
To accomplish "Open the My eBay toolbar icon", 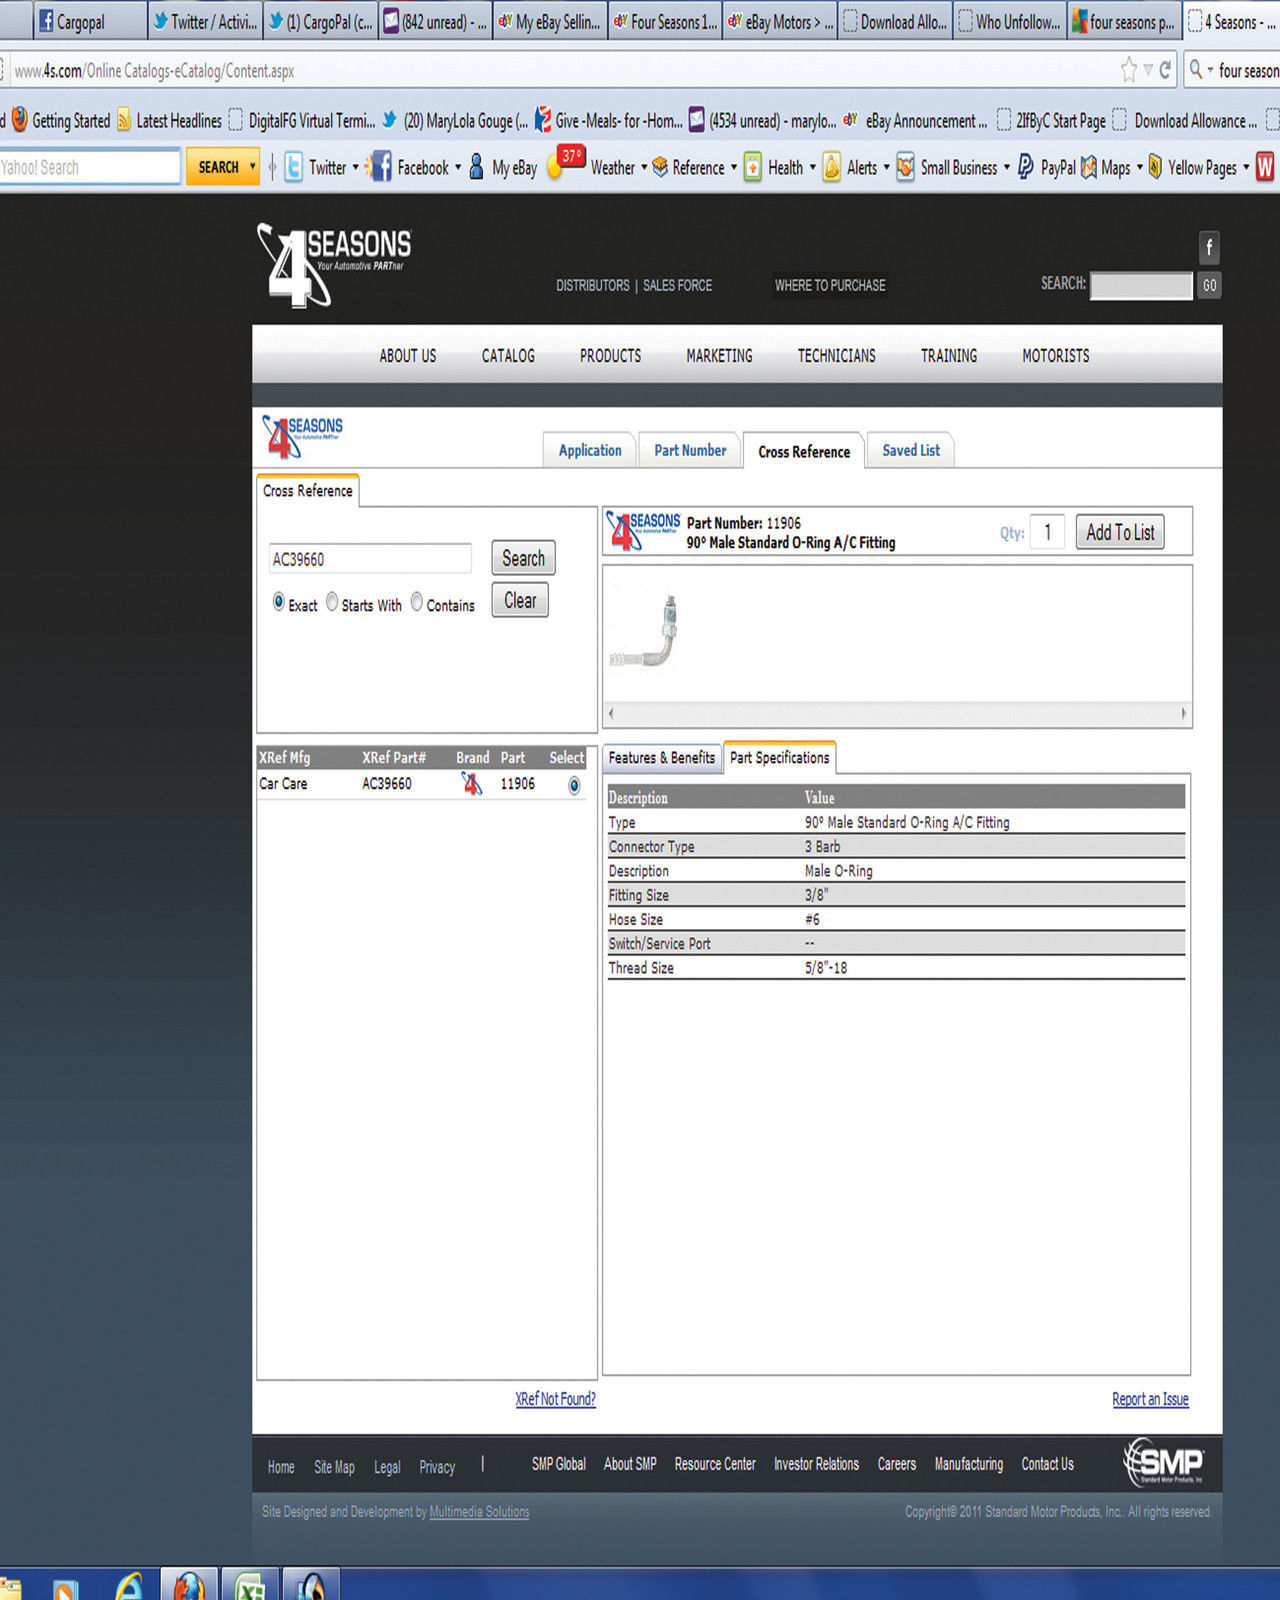I will 477,167.
